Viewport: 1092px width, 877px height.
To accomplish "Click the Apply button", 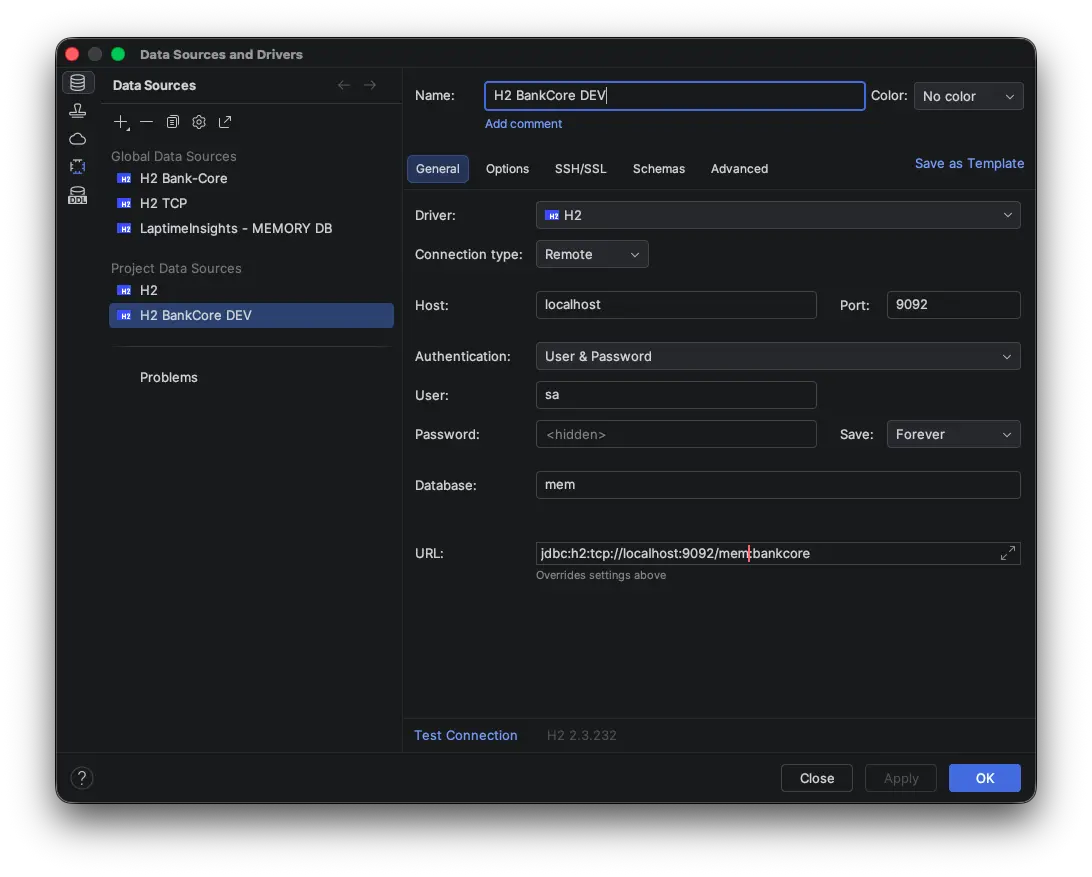I will coord(900,778).
